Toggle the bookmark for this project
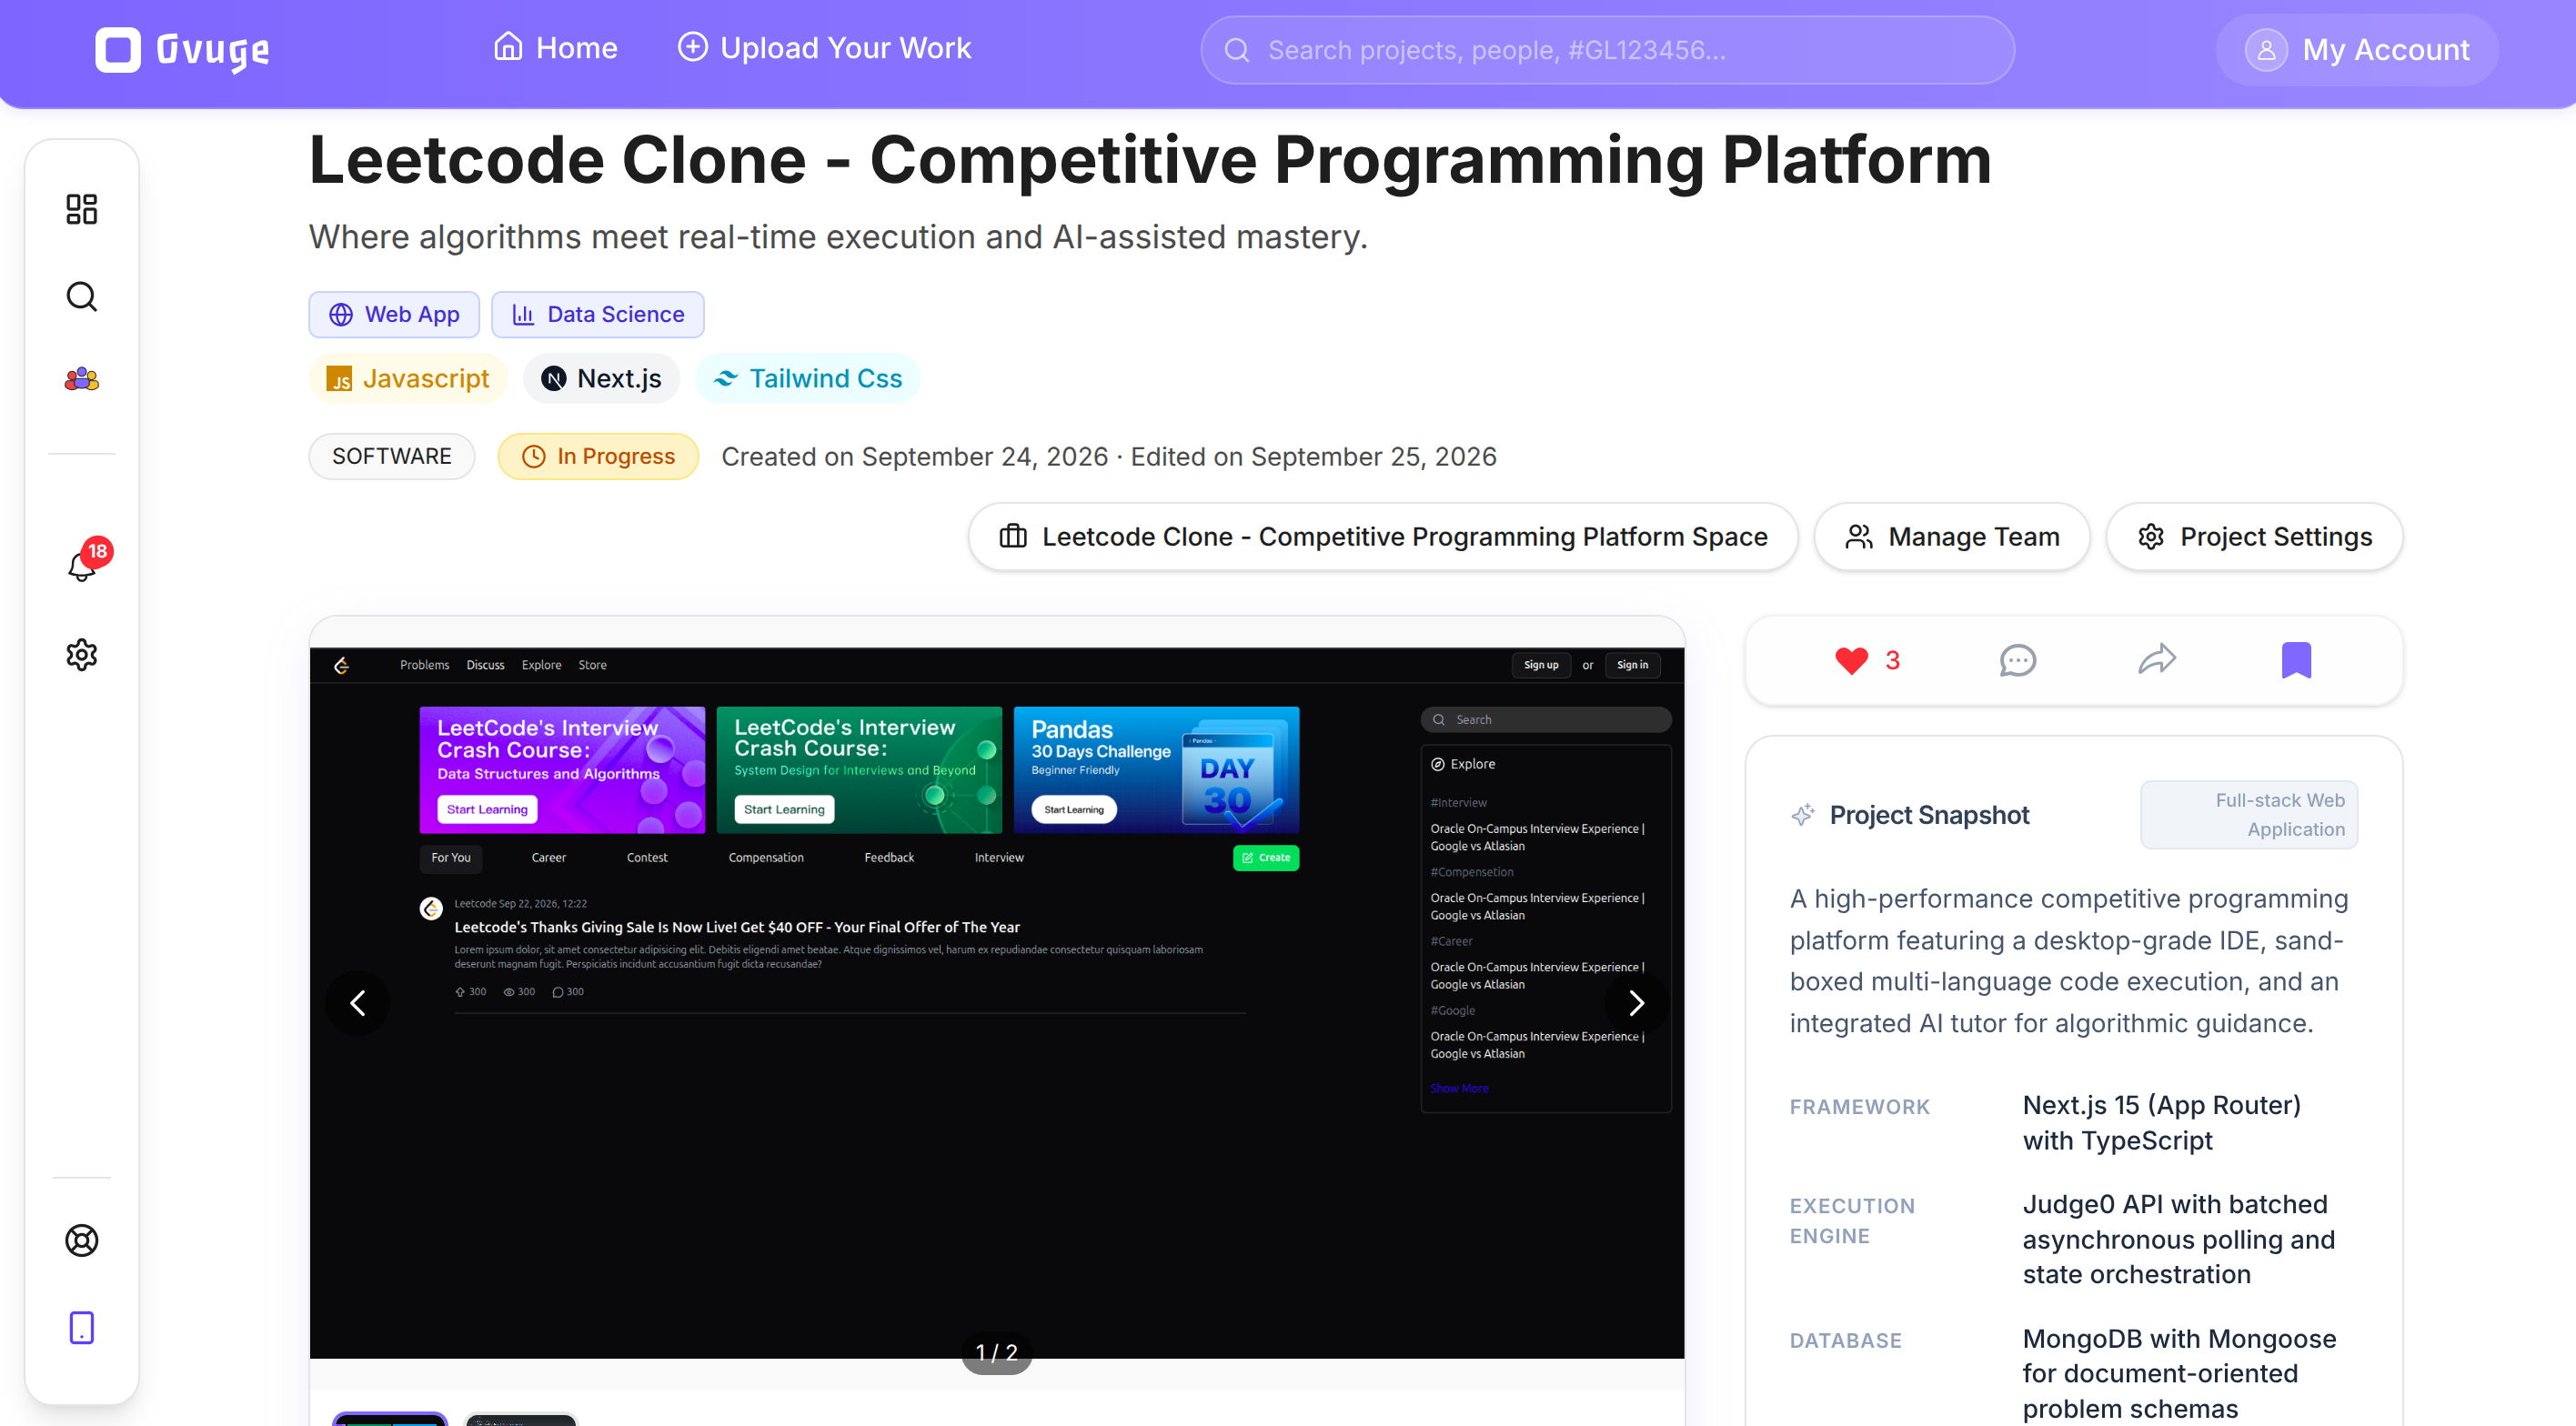The width and height of the screenshot is (2576, 1426). coord(2296,660)
